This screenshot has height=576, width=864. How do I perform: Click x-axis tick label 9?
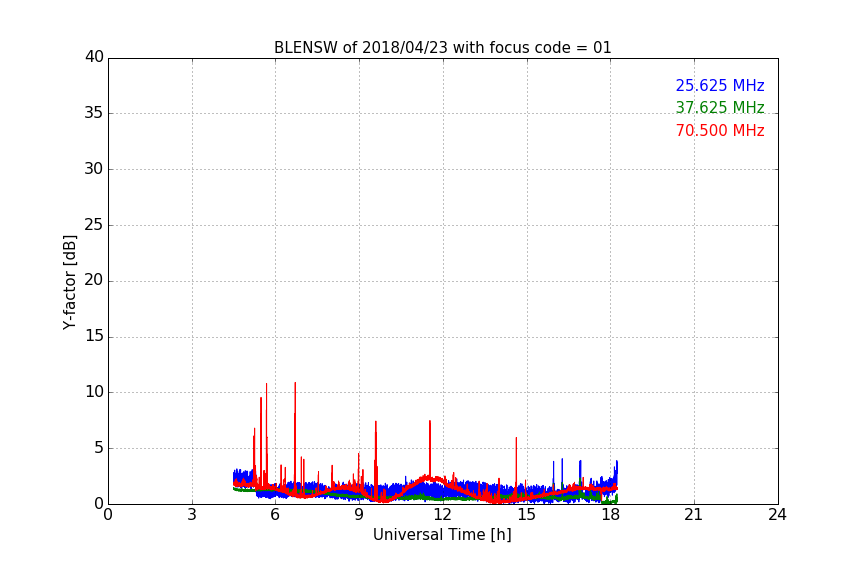(359, 515)
